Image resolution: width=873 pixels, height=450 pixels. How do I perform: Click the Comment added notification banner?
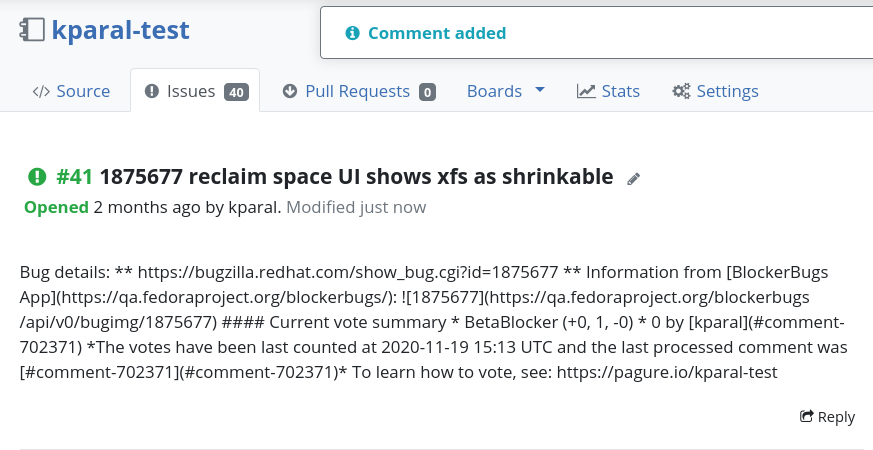pyautogui.click(x=596, y=33)
